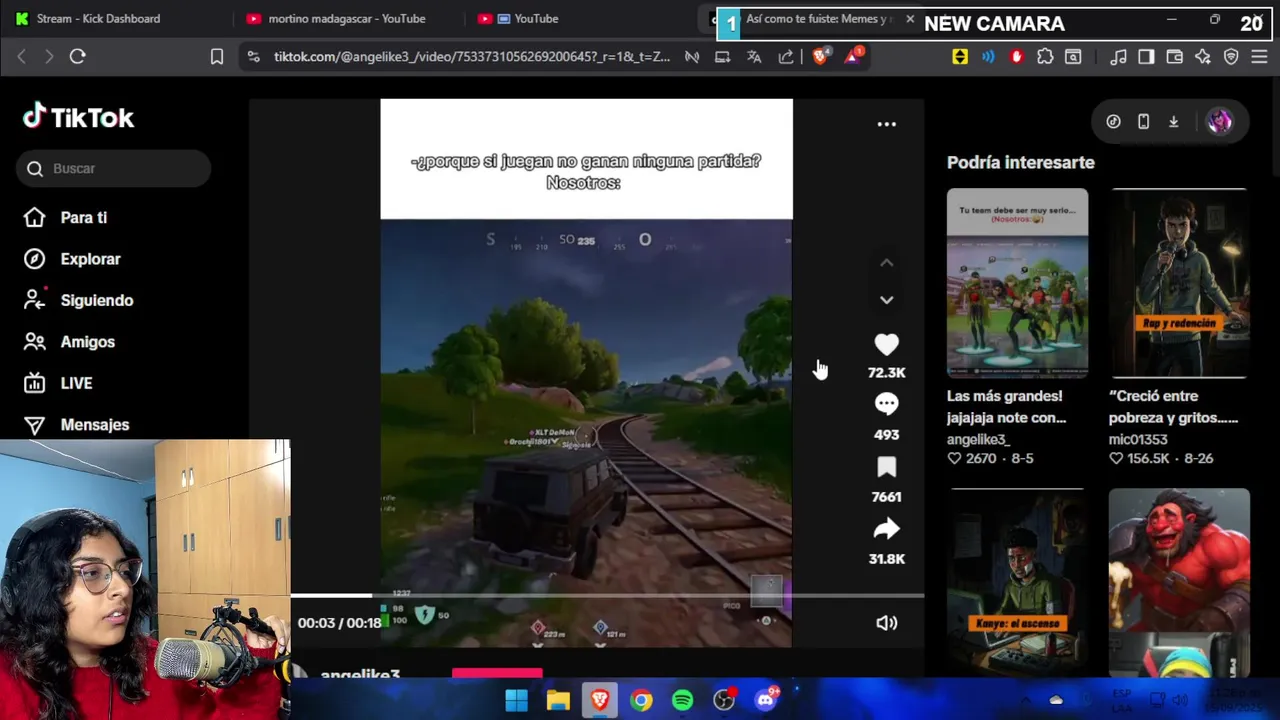Open the mic01353 author link
This screenshot has height=720, width=1280.
(1138, 439)
